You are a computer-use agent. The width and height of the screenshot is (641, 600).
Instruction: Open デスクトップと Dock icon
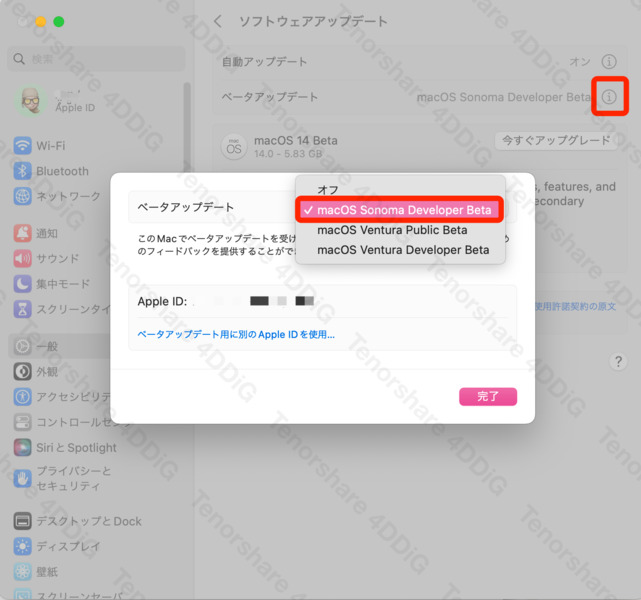pos(22,521)
